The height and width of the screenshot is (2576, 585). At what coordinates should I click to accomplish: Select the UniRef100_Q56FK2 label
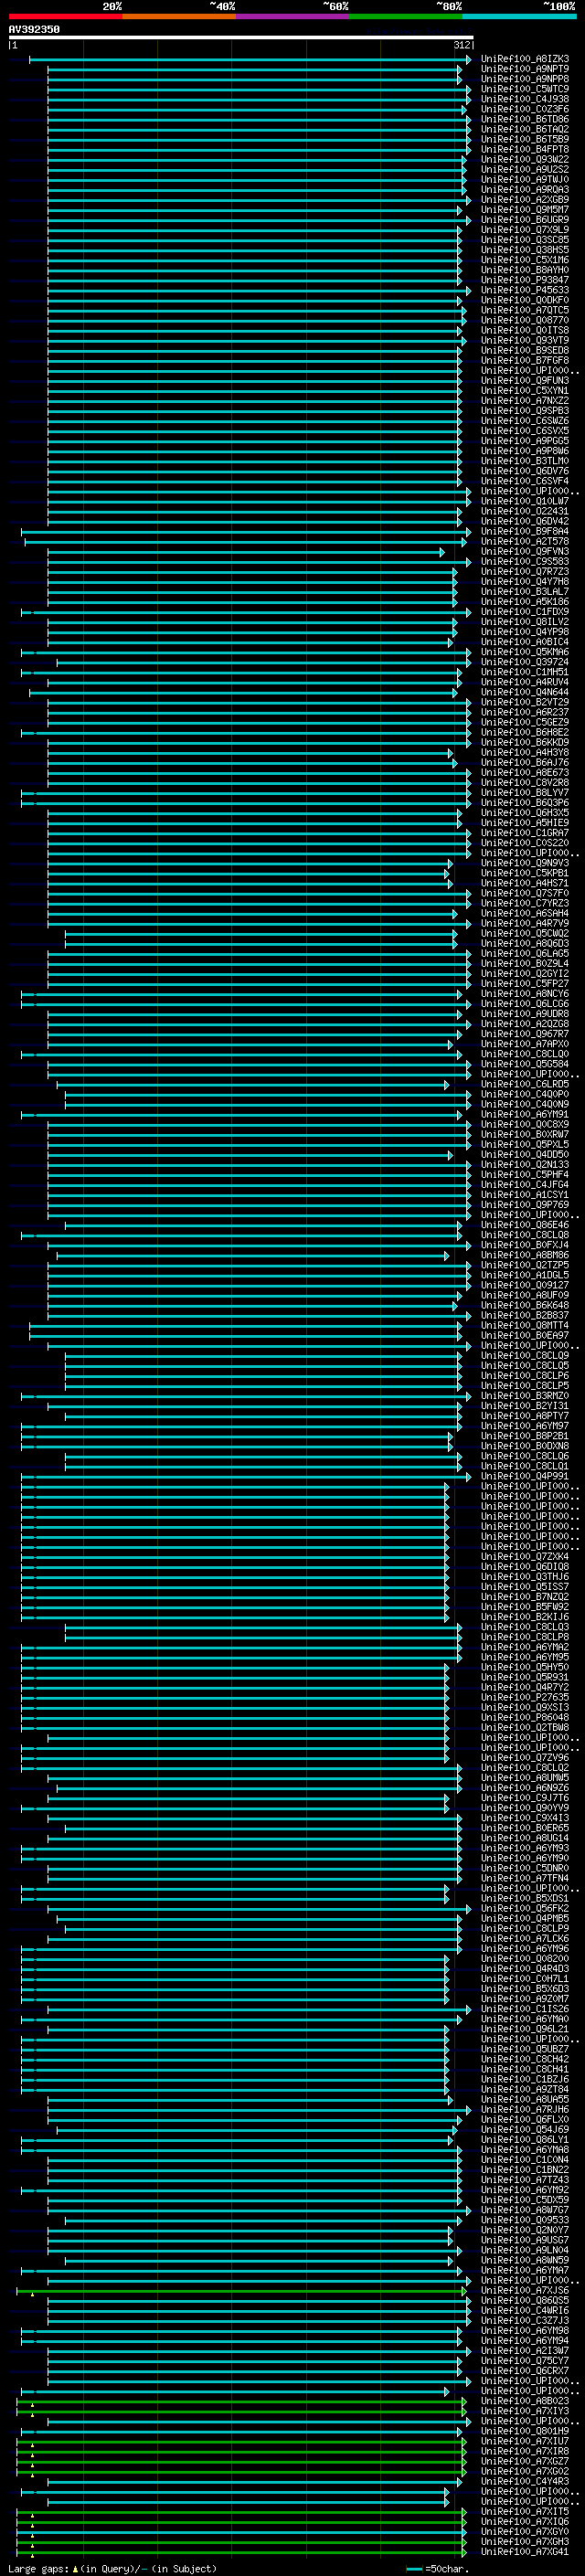(525, 1908)
